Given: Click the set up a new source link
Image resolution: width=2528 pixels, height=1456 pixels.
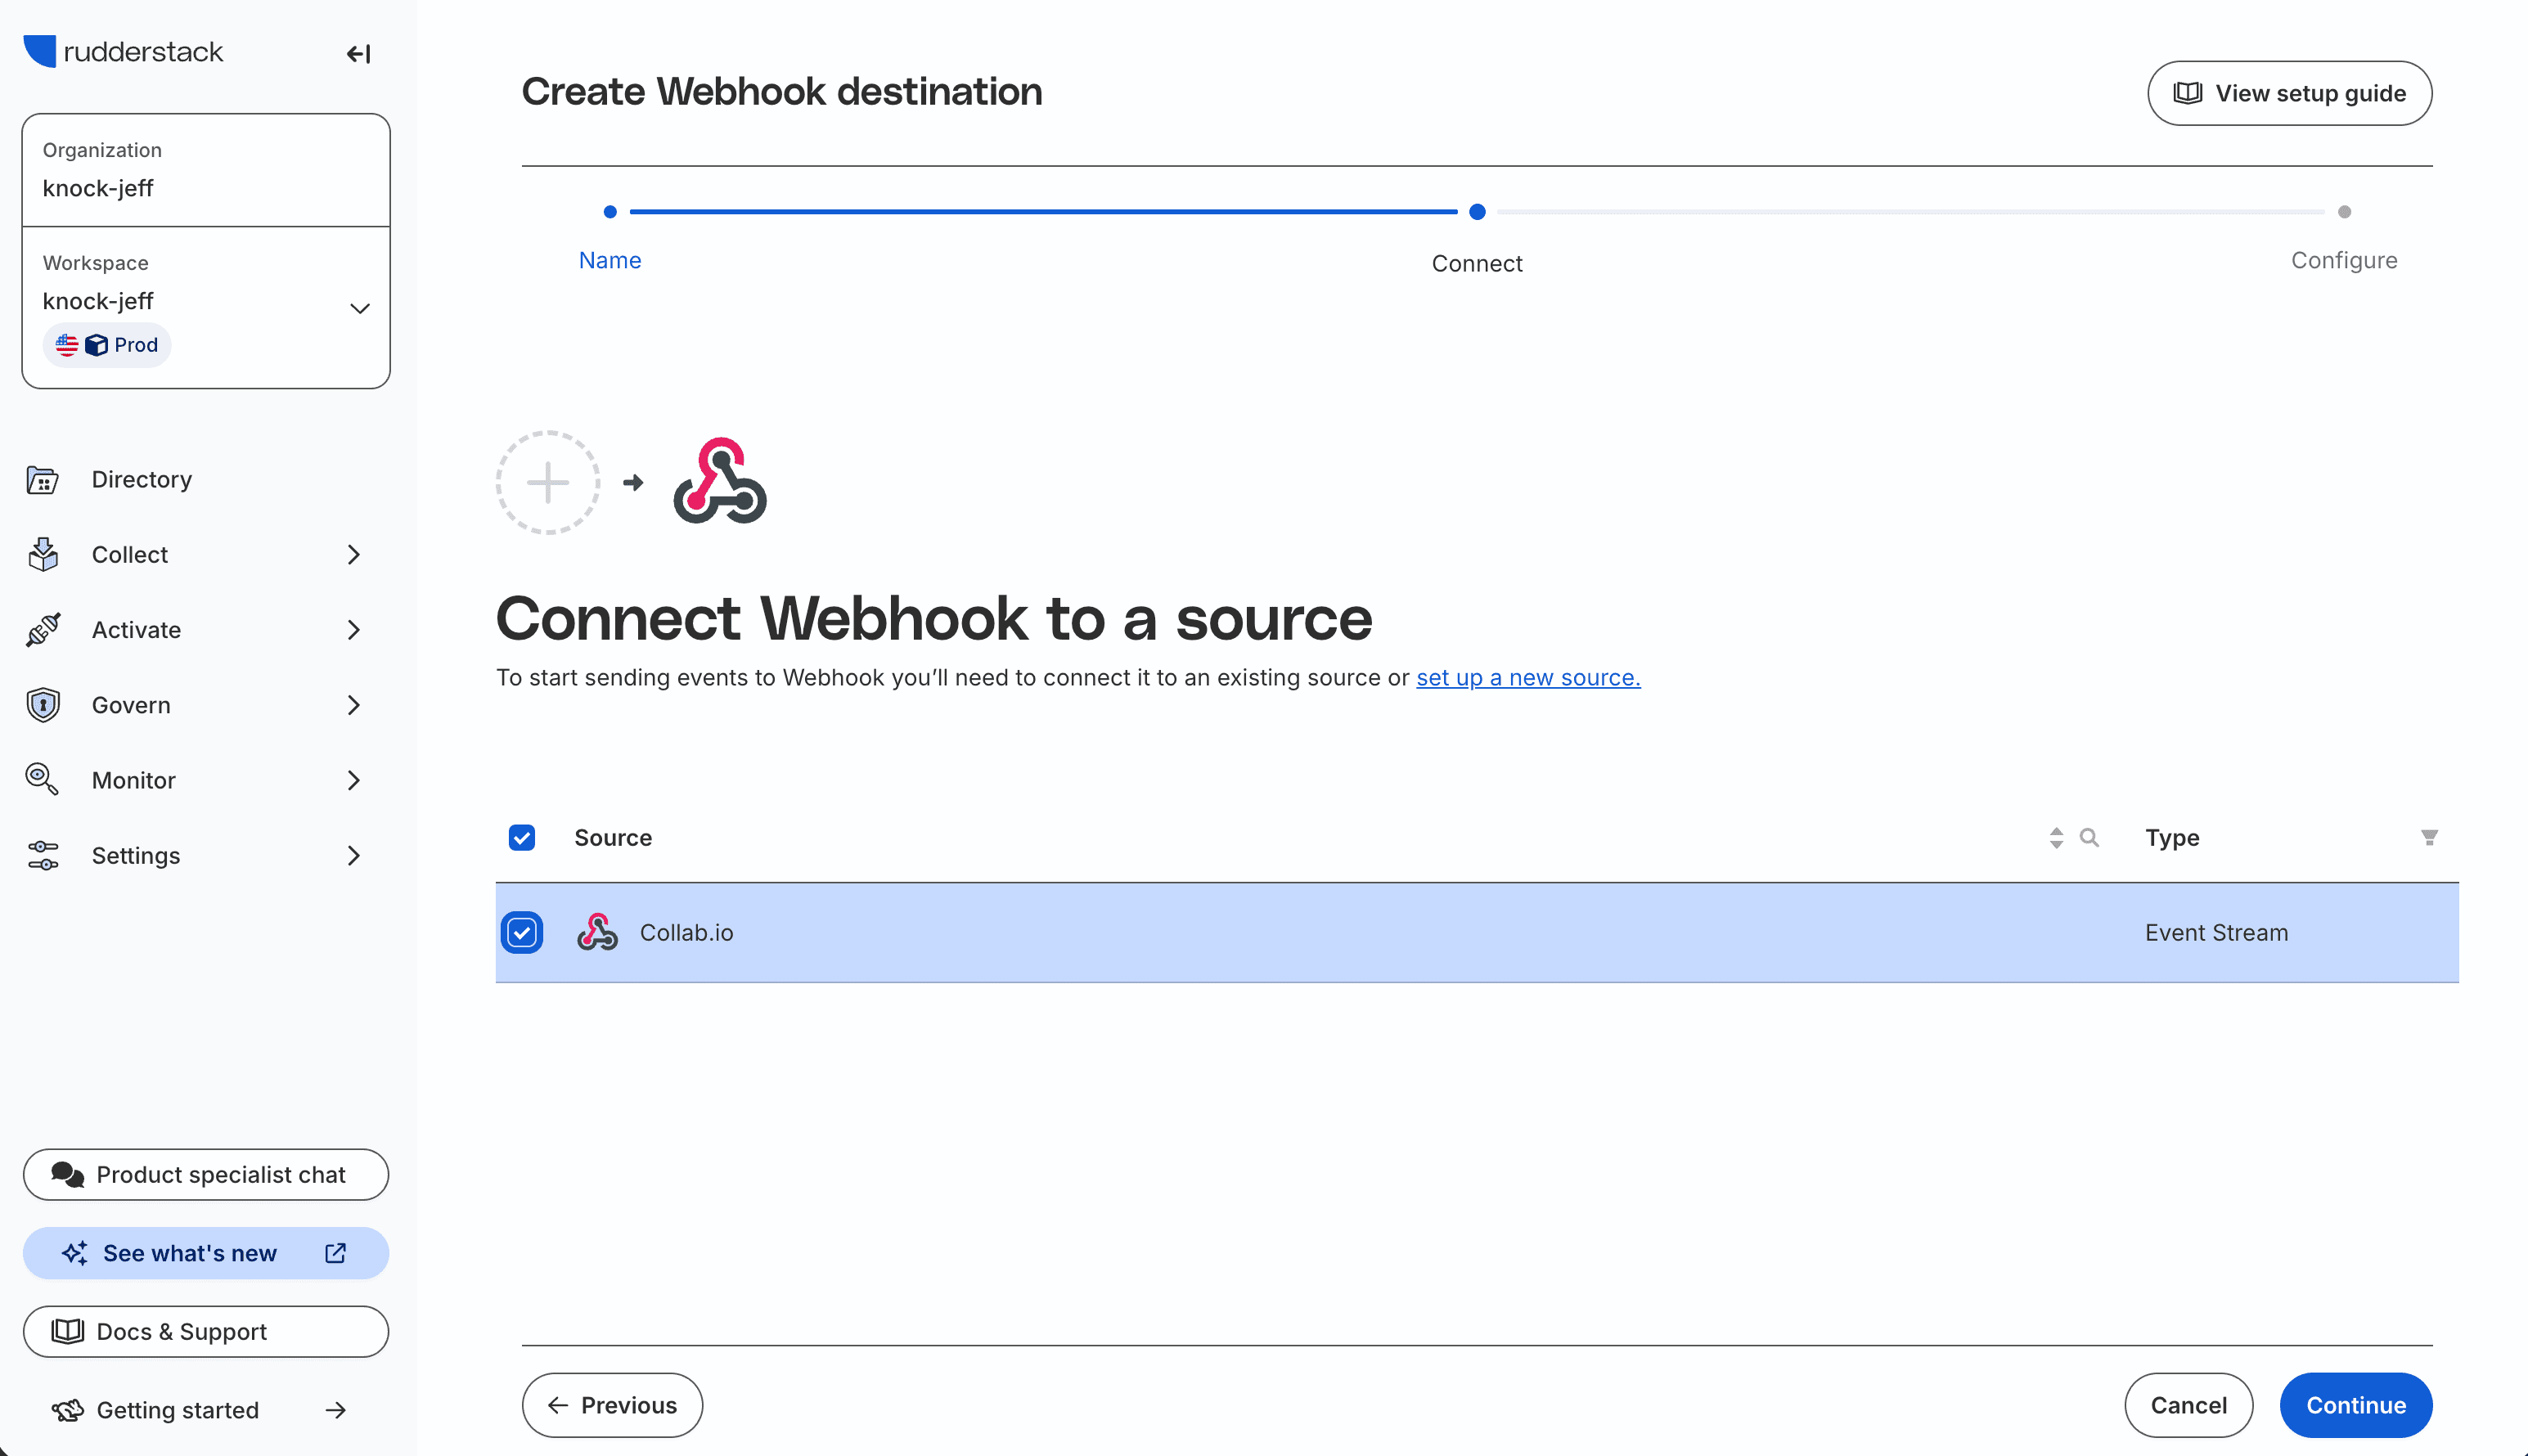Looking at the screenshot, I should (1527, 677).
